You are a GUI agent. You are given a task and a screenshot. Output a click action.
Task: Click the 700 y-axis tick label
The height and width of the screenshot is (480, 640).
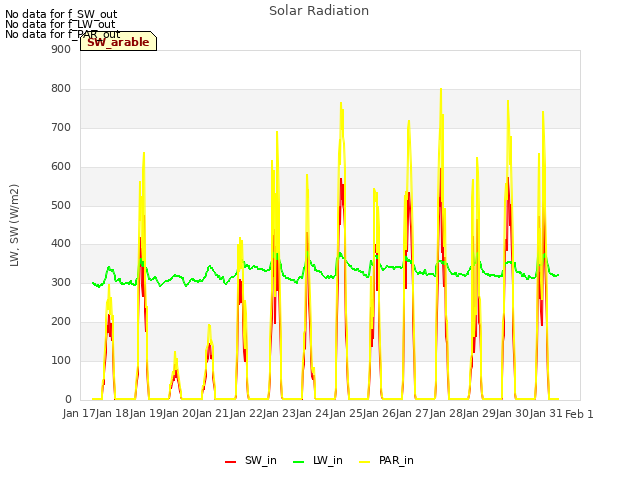[61, 128]
